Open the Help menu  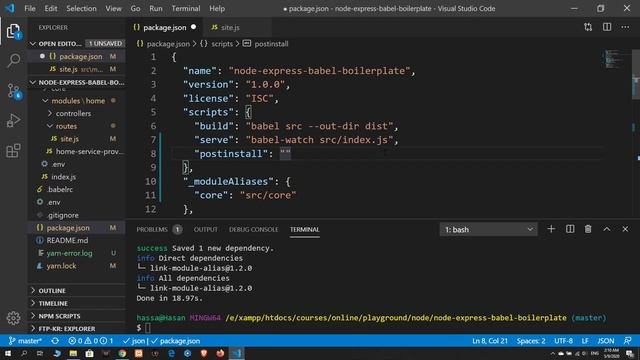[217, 9]
